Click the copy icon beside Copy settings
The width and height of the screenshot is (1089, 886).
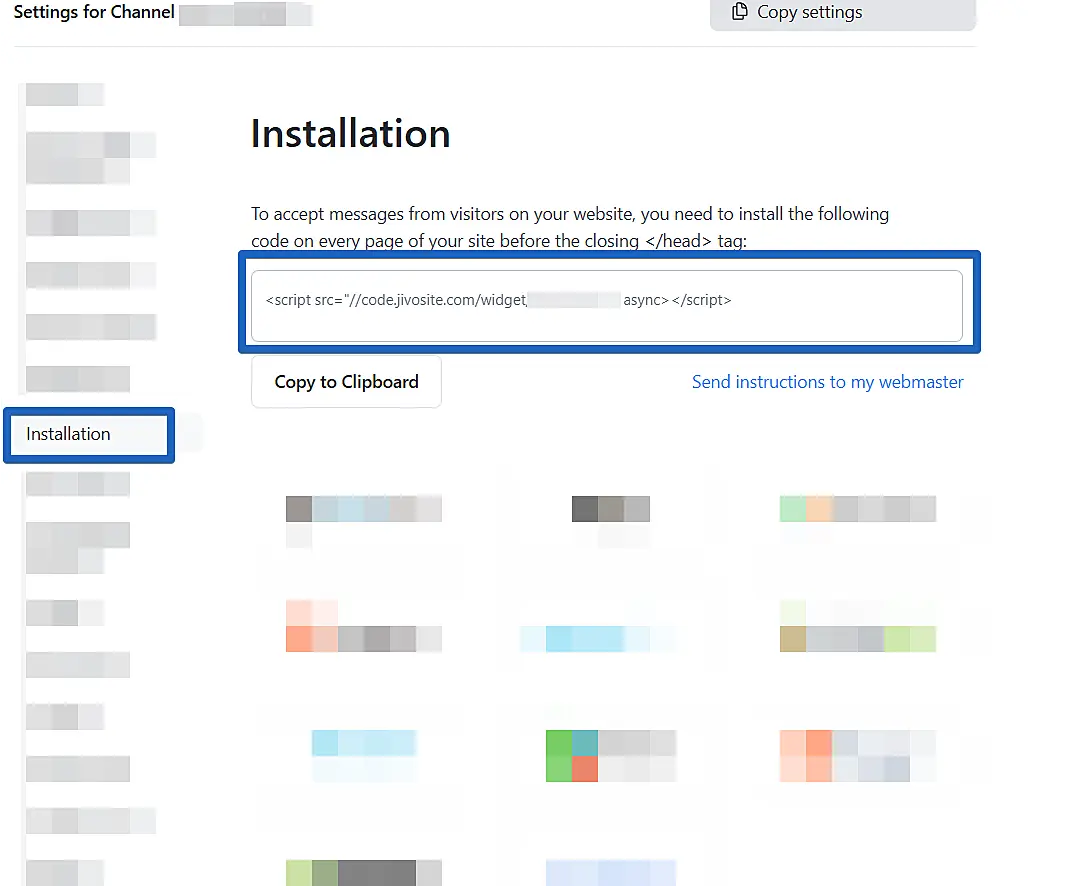(x=740, y=12)
